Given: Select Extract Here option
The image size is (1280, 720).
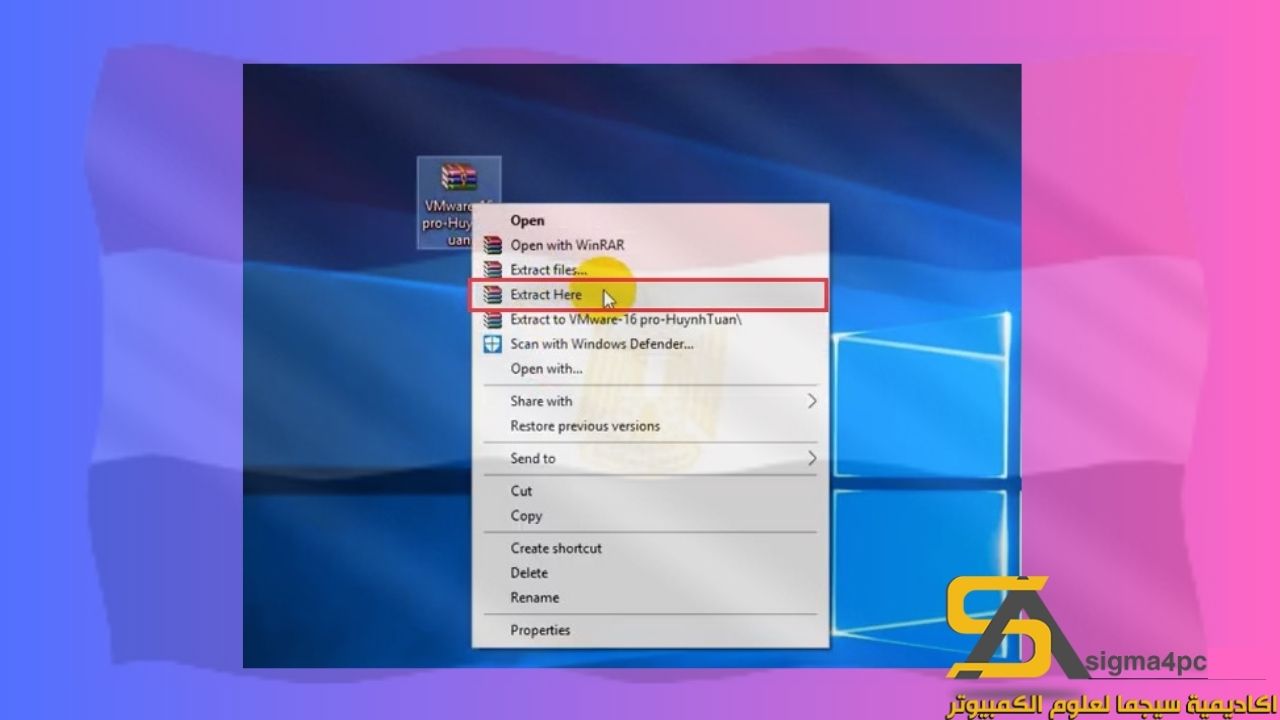Looking at the screenshot, I should pyautogui.click(x=546, y=295).
